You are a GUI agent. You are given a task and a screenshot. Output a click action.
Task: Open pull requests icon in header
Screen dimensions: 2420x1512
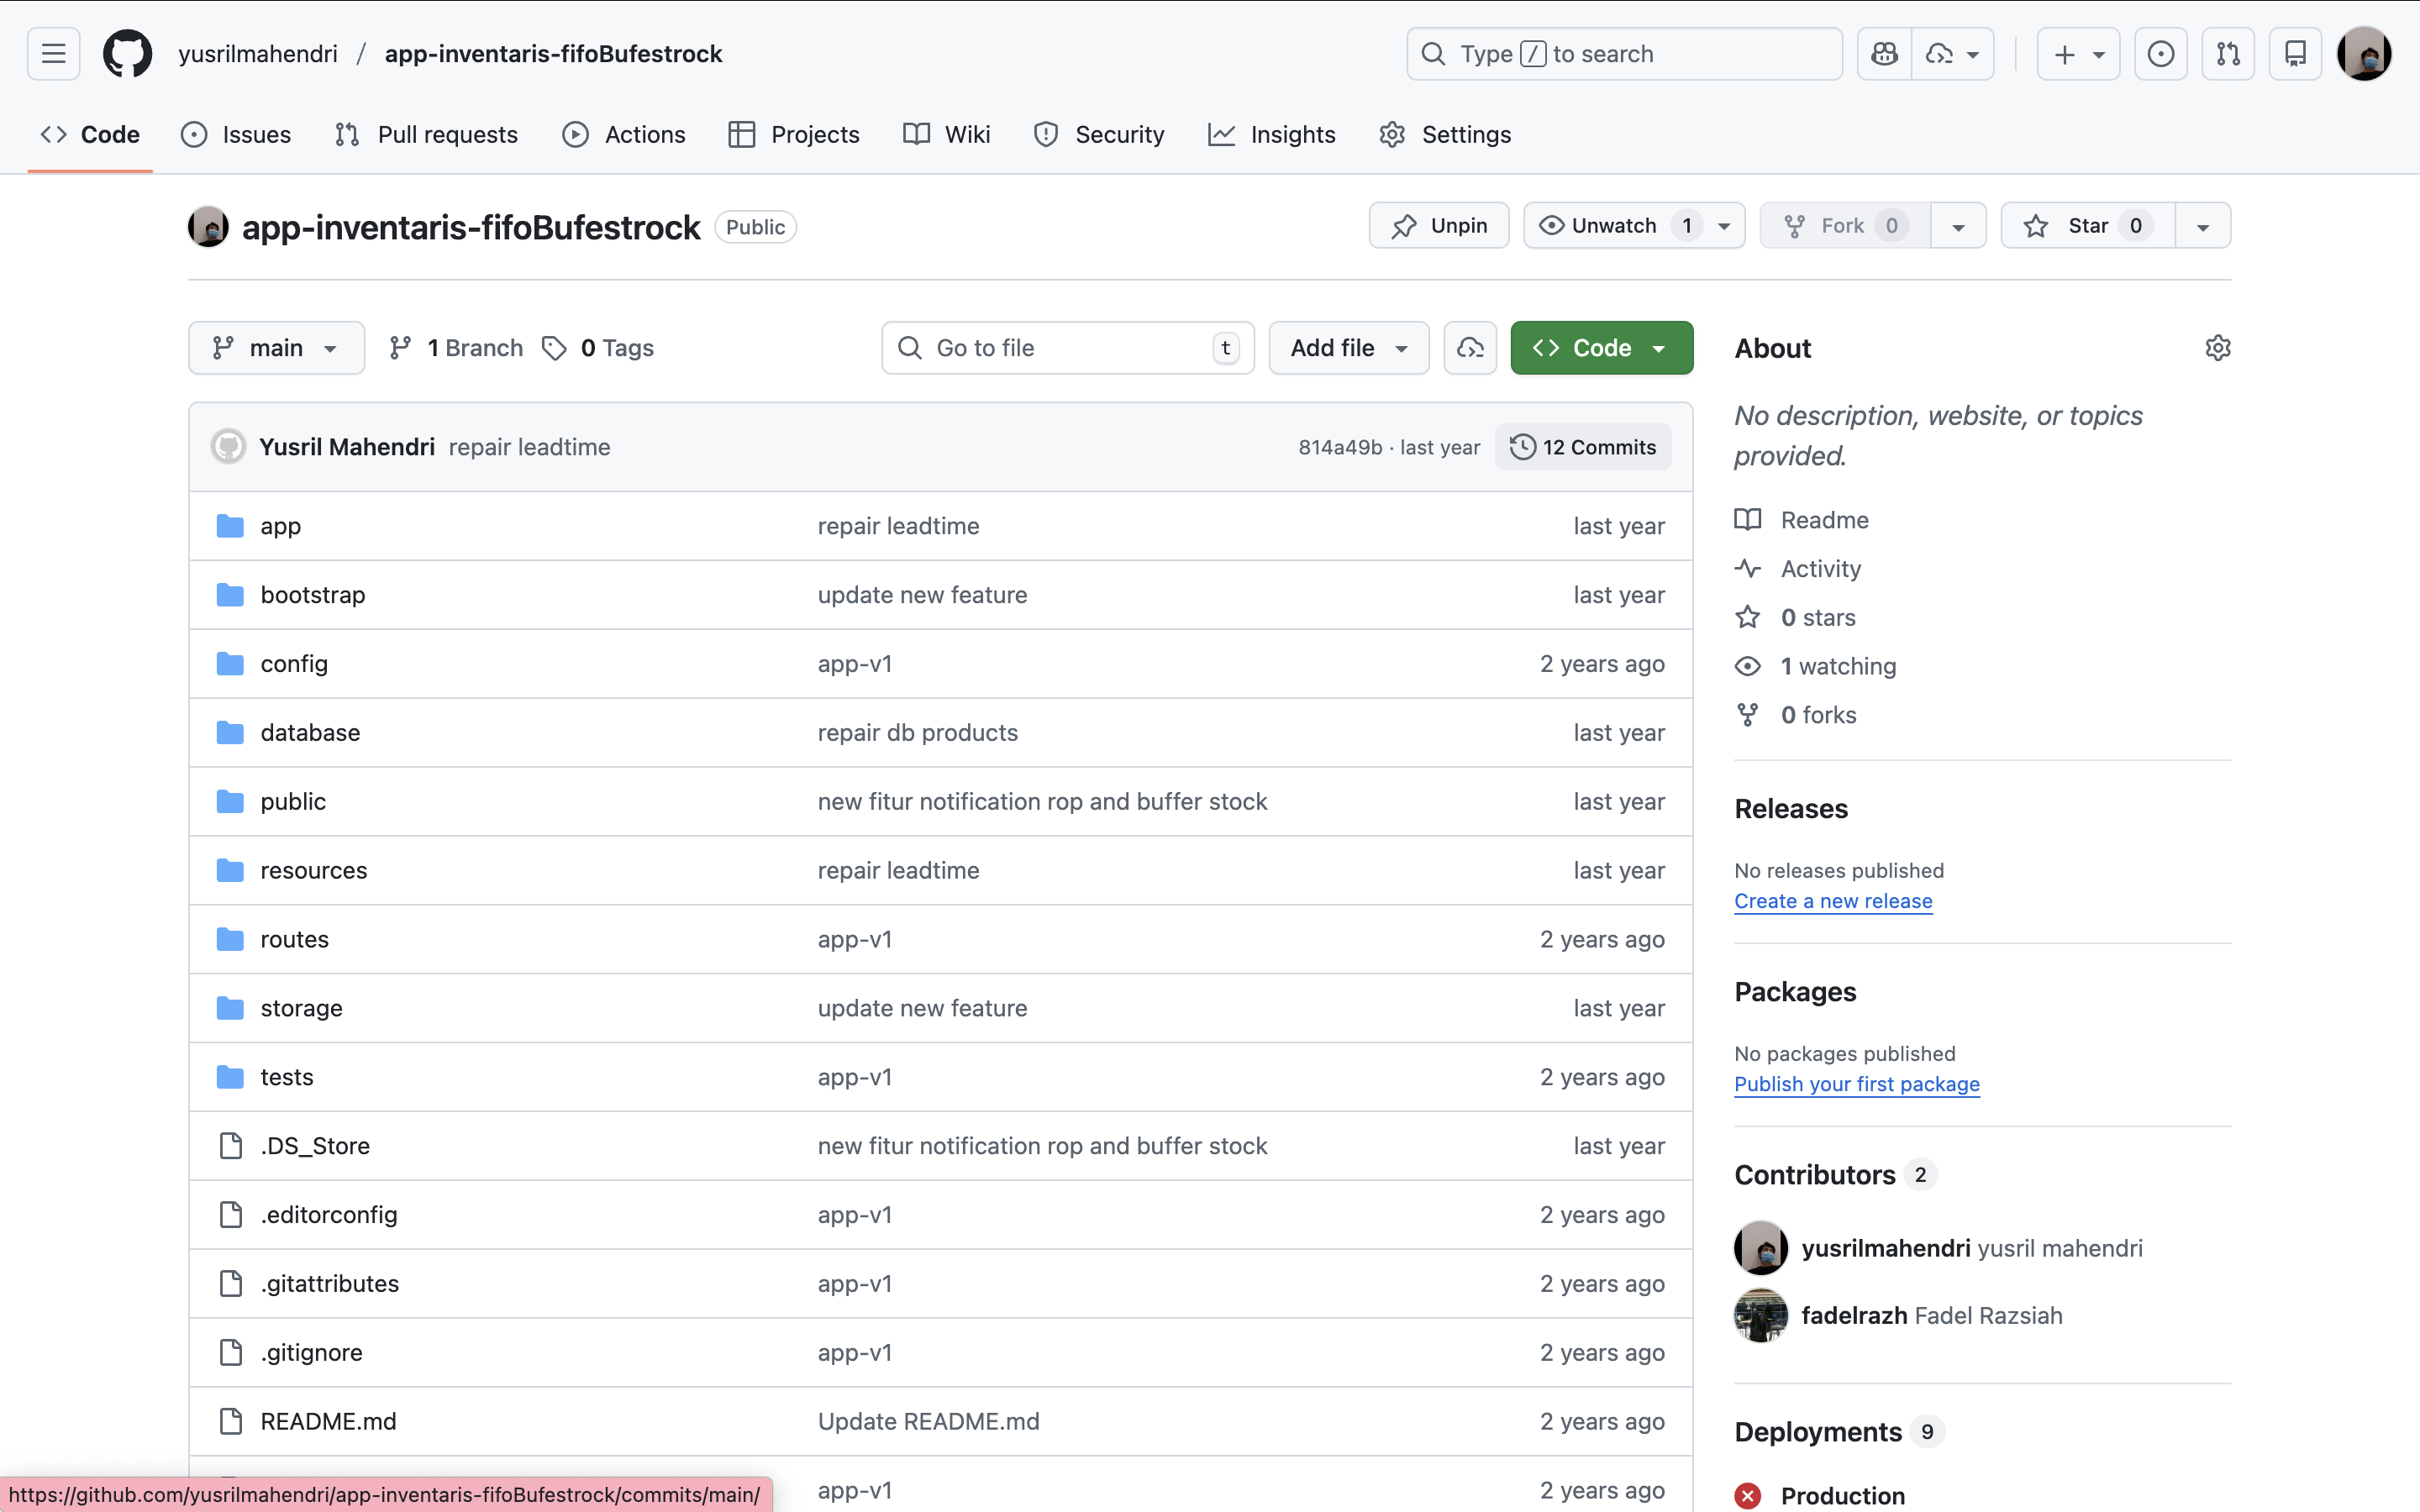[x=2228, y=54]
